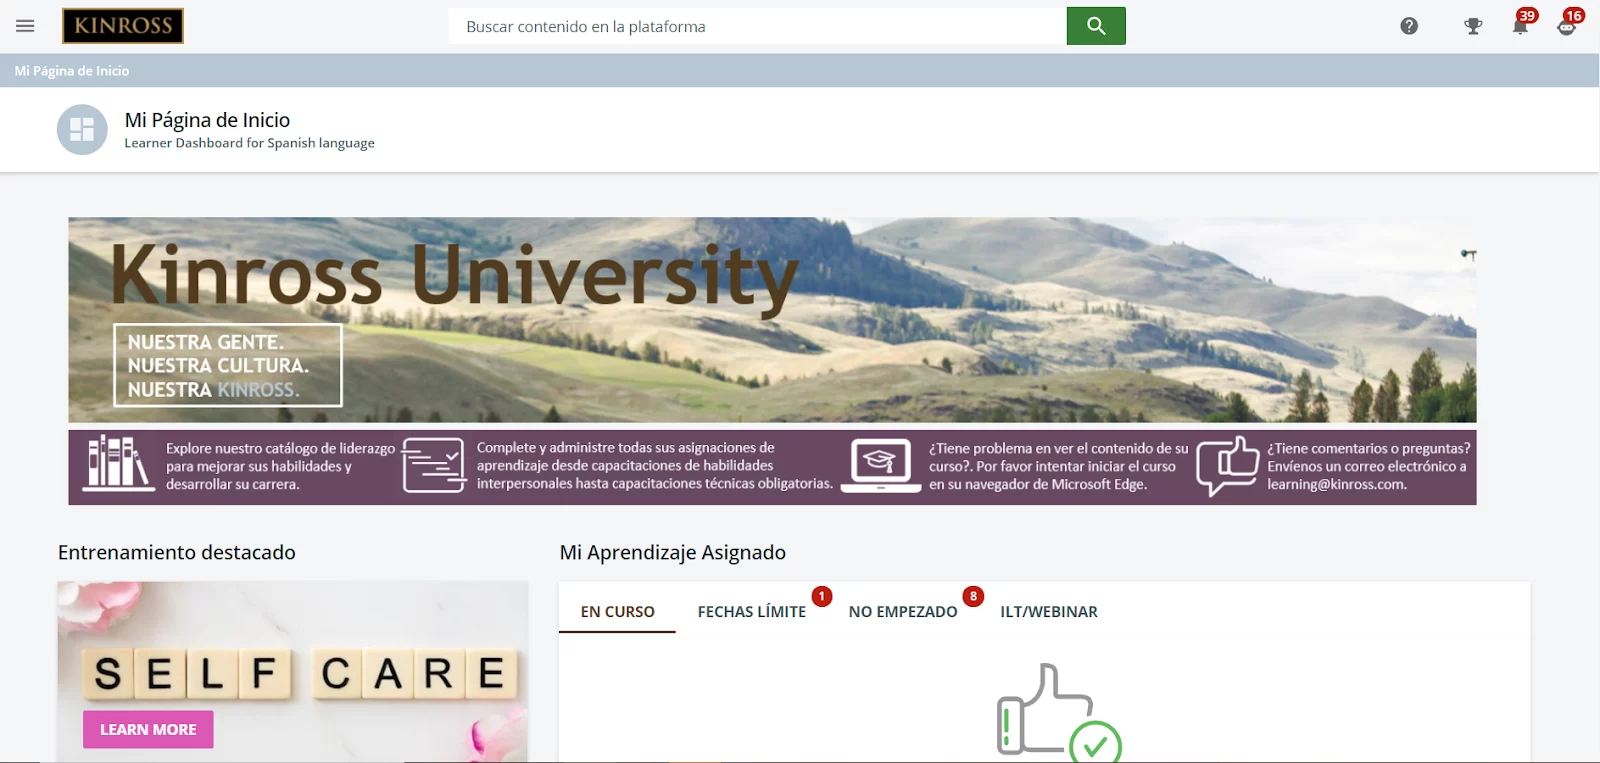Click Mi Página de Inicio breadcrumb

click(72, 71)
